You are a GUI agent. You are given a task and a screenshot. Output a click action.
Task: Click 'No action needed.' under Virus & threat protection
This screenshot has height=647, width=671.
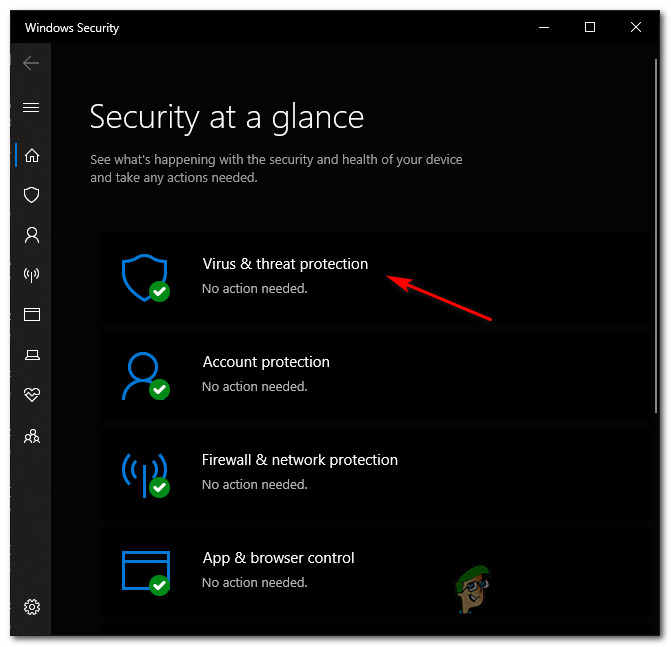255,288
